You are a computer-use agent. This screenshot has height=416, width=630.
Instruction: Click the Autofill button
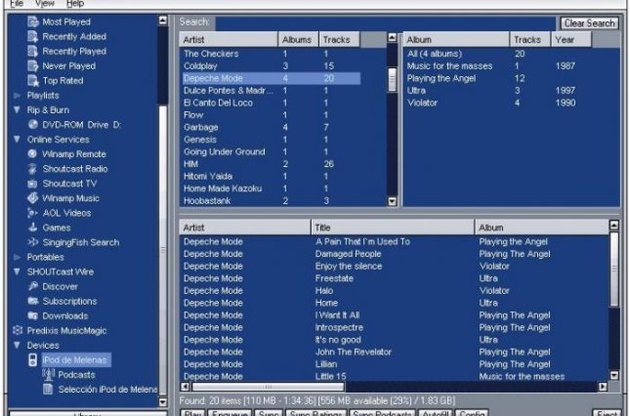point(435,413)
